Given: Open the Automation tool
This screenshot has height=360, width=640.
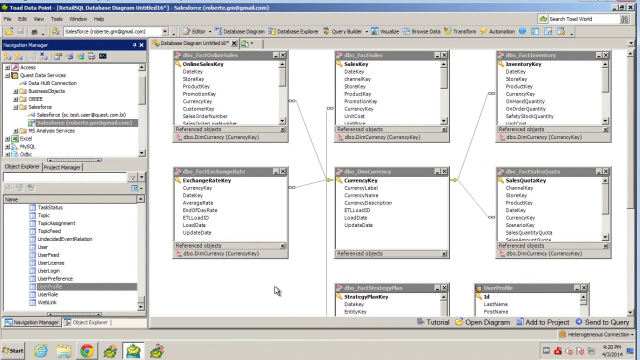Looking at the screenshot, I should pyautogui.click(x=498, y=31).
